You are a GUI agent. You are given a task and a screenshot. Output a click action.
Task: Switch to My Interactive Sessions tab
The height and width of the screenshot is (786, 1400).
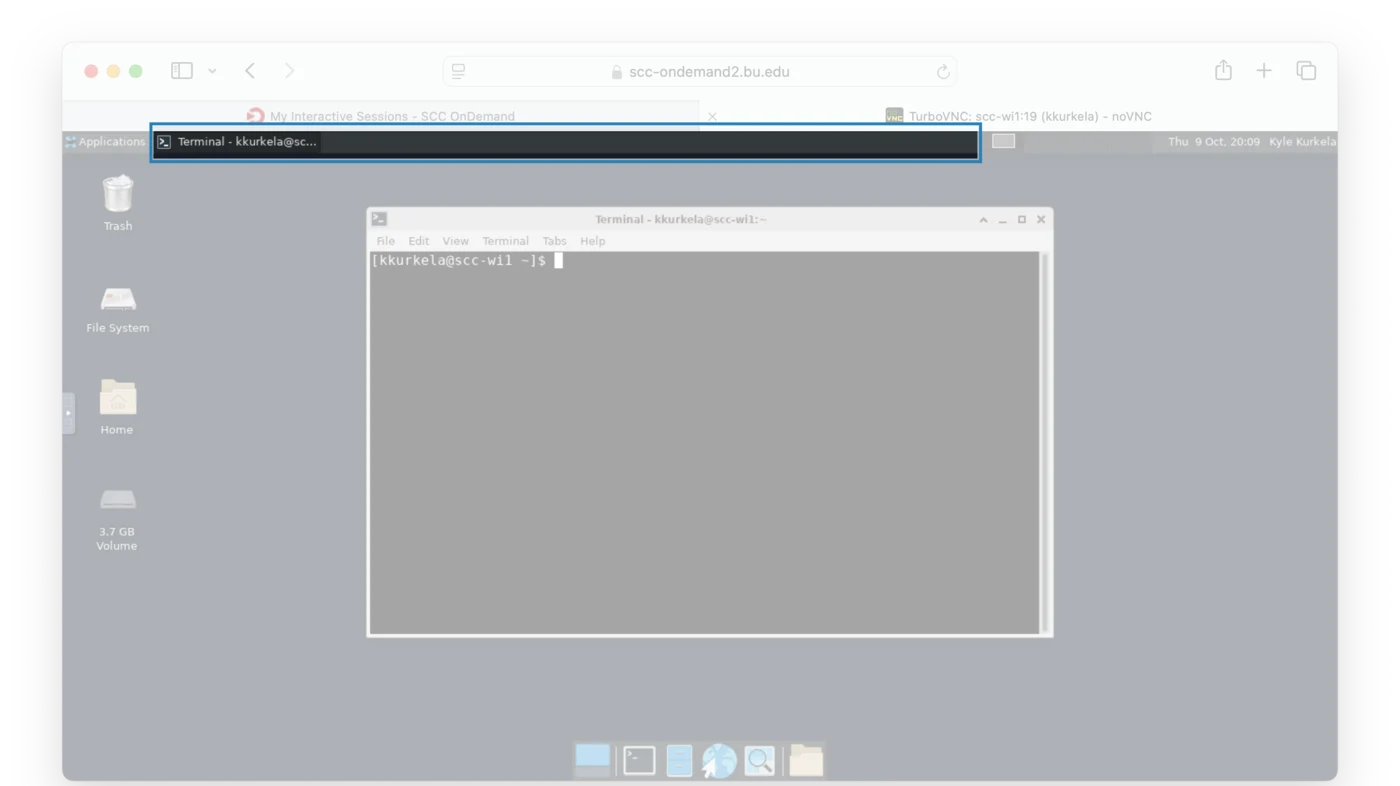[381, 116]
